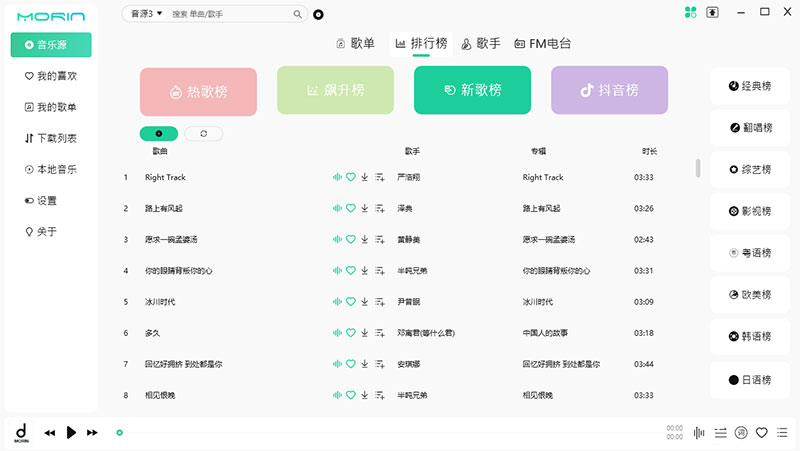Viewport: 800px width, 451px height.
Task: Add 路上有风起 to a playlist
Action: point(380,209)
